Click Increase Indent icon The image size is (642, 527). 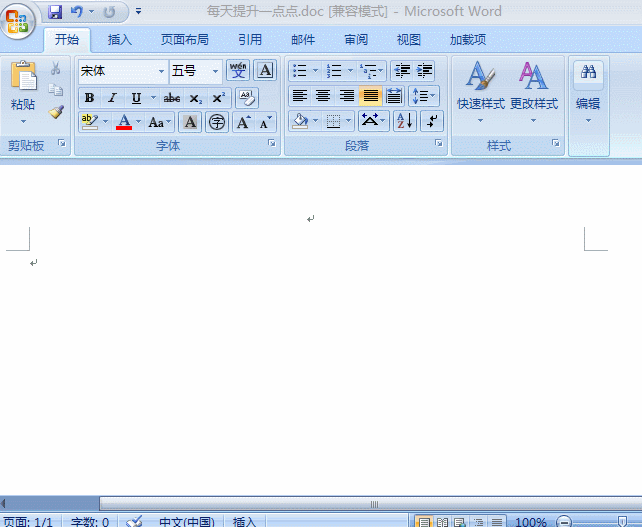click(x=425, y=70)
